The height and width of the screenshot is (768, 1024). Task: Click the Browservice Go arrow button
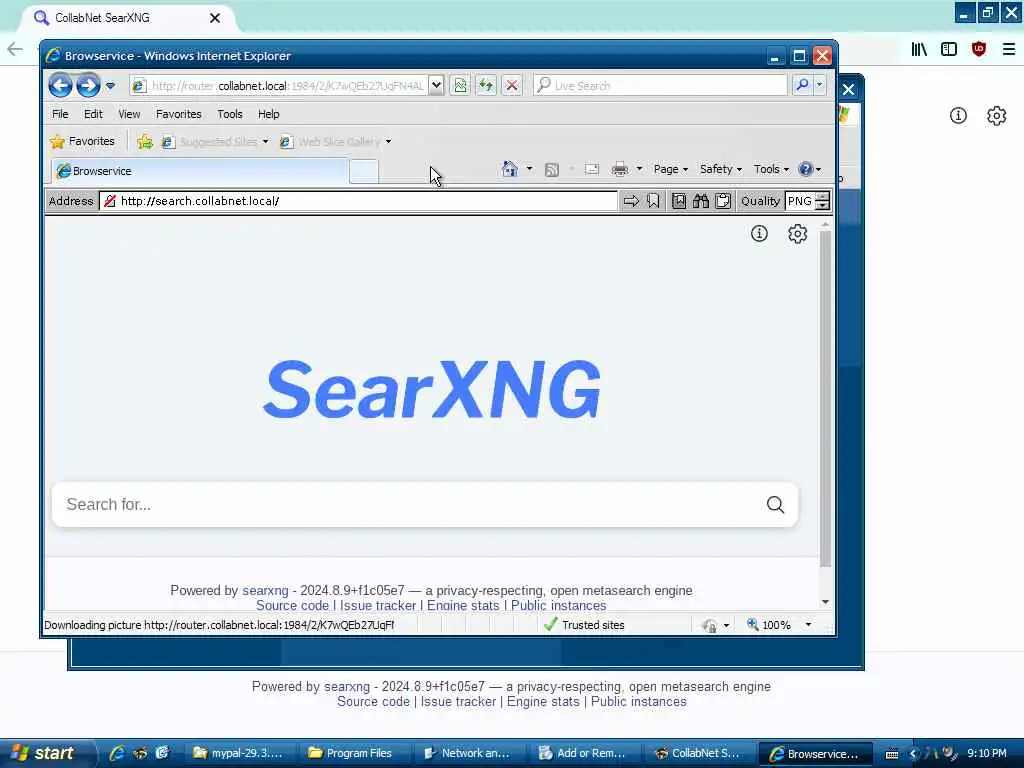pos(631,201)
